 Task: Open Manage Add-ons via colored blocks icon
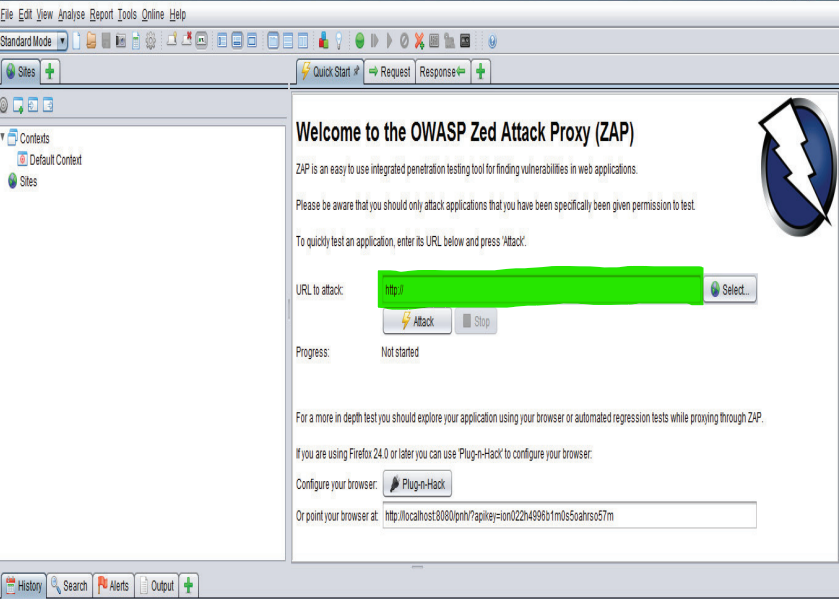click(x=323, y=41)
